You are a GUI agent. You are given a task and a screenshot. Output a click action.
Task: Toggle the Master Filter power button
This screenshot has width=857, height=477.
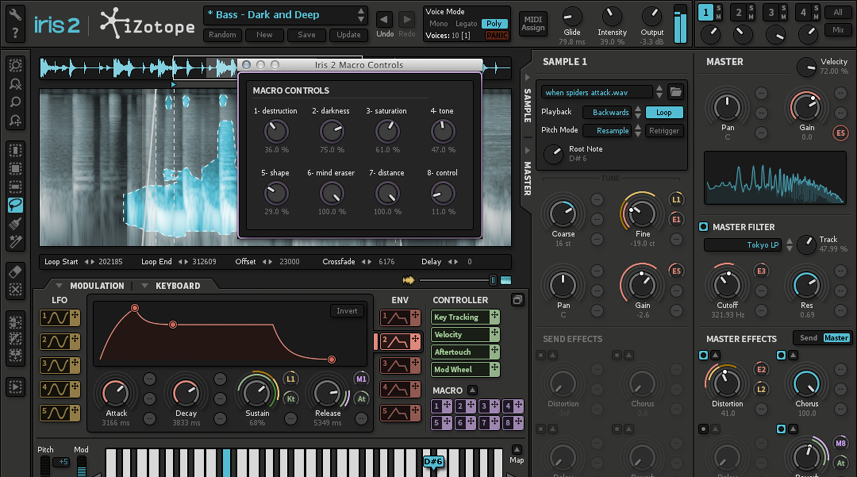[x=703, y=226]
